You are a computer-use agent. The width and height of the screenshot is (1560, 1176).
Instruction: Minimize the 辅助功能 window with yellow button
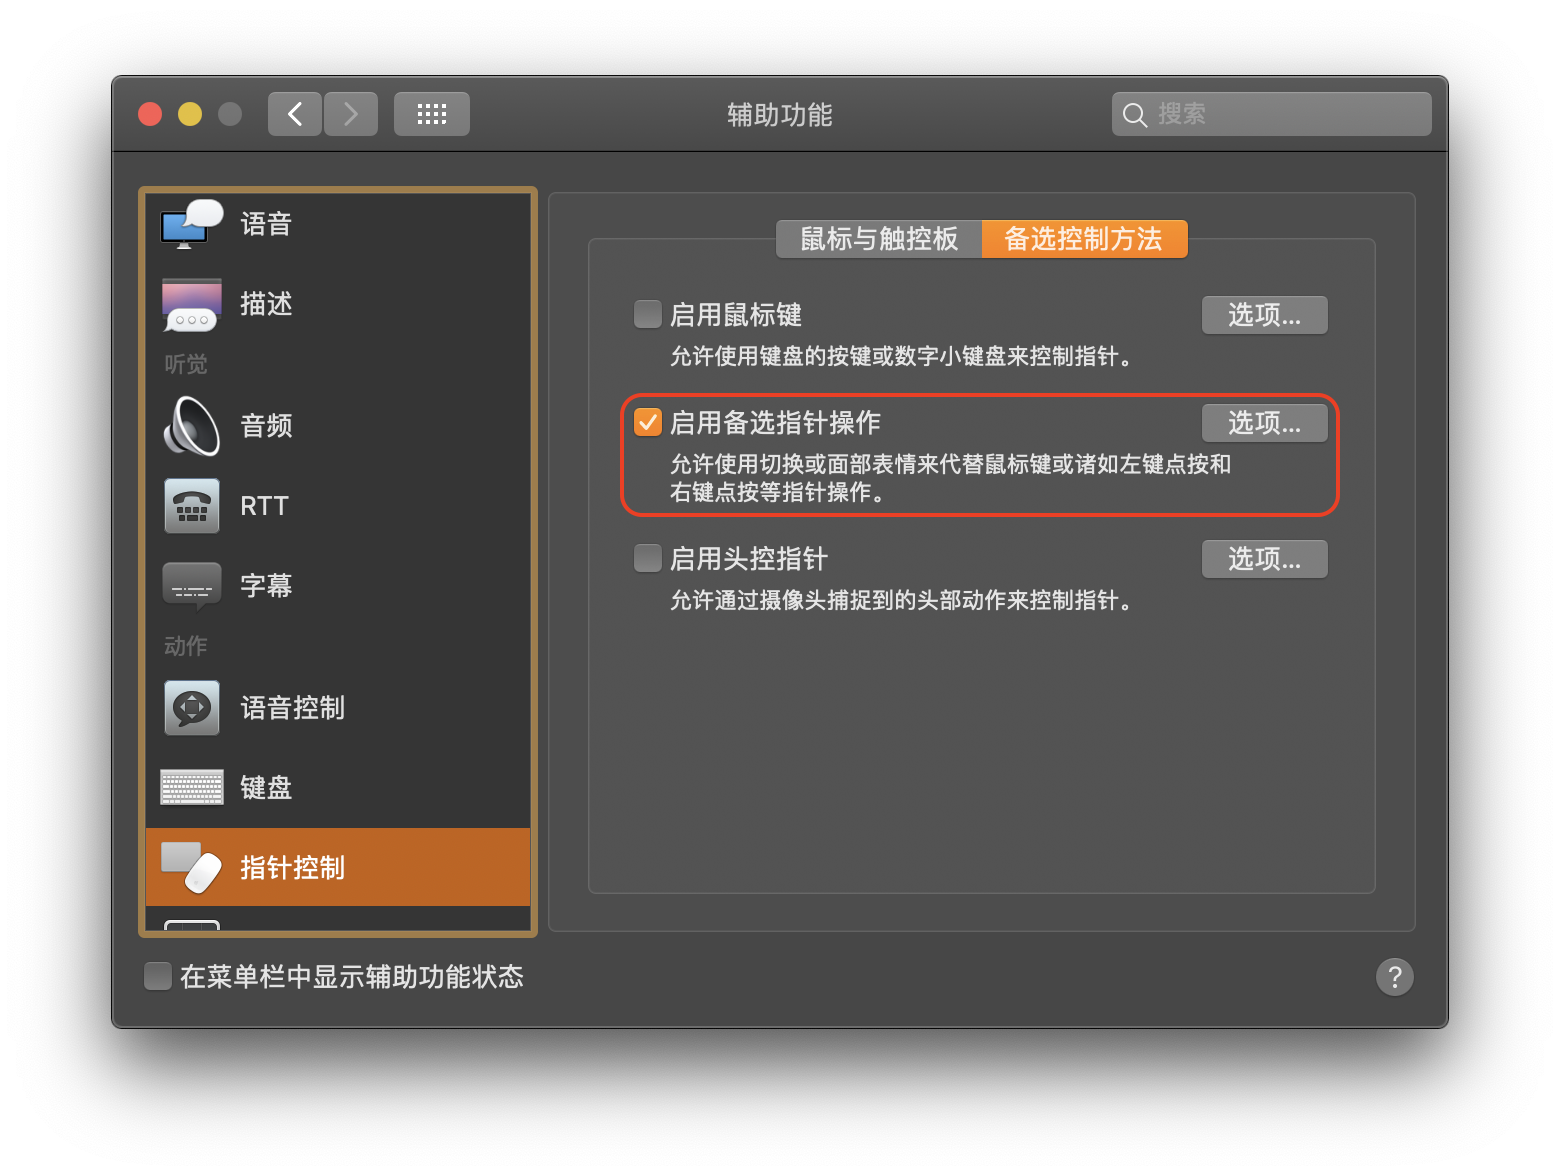tap(190, 114)
